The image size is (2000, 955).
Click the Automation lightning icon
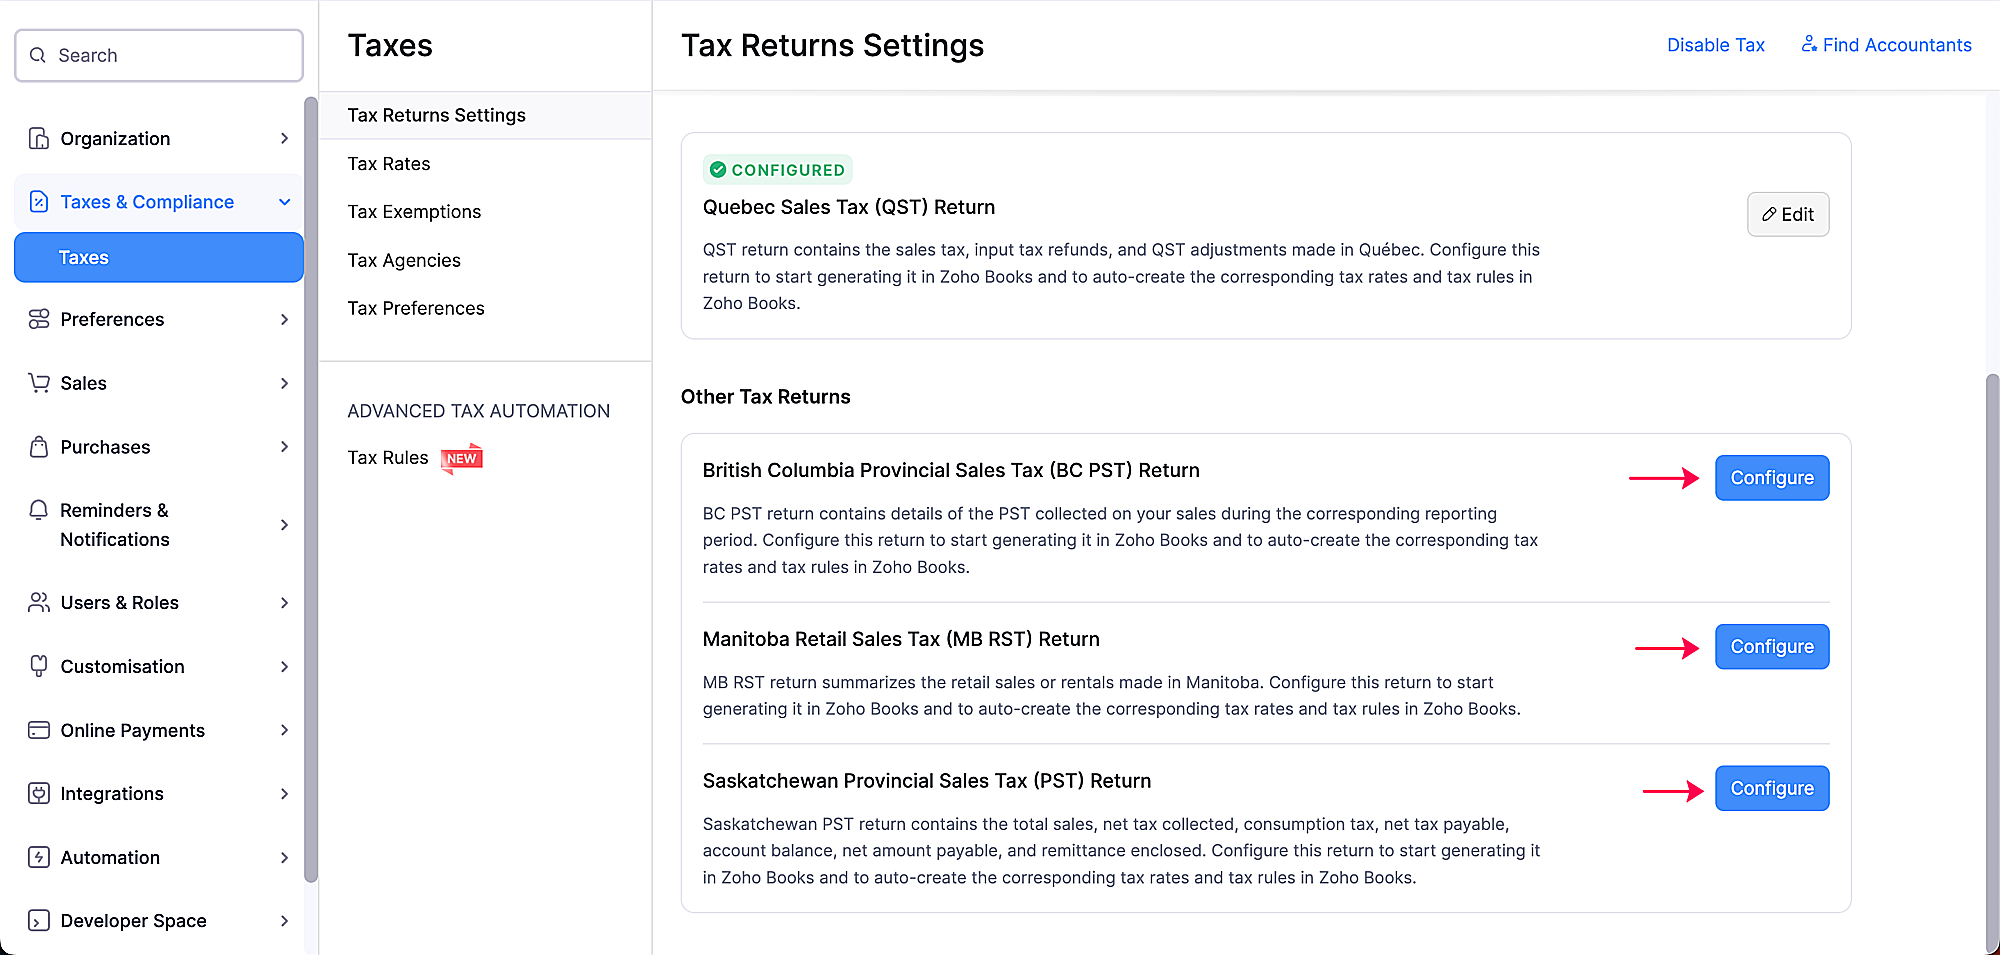pos(38,857)
